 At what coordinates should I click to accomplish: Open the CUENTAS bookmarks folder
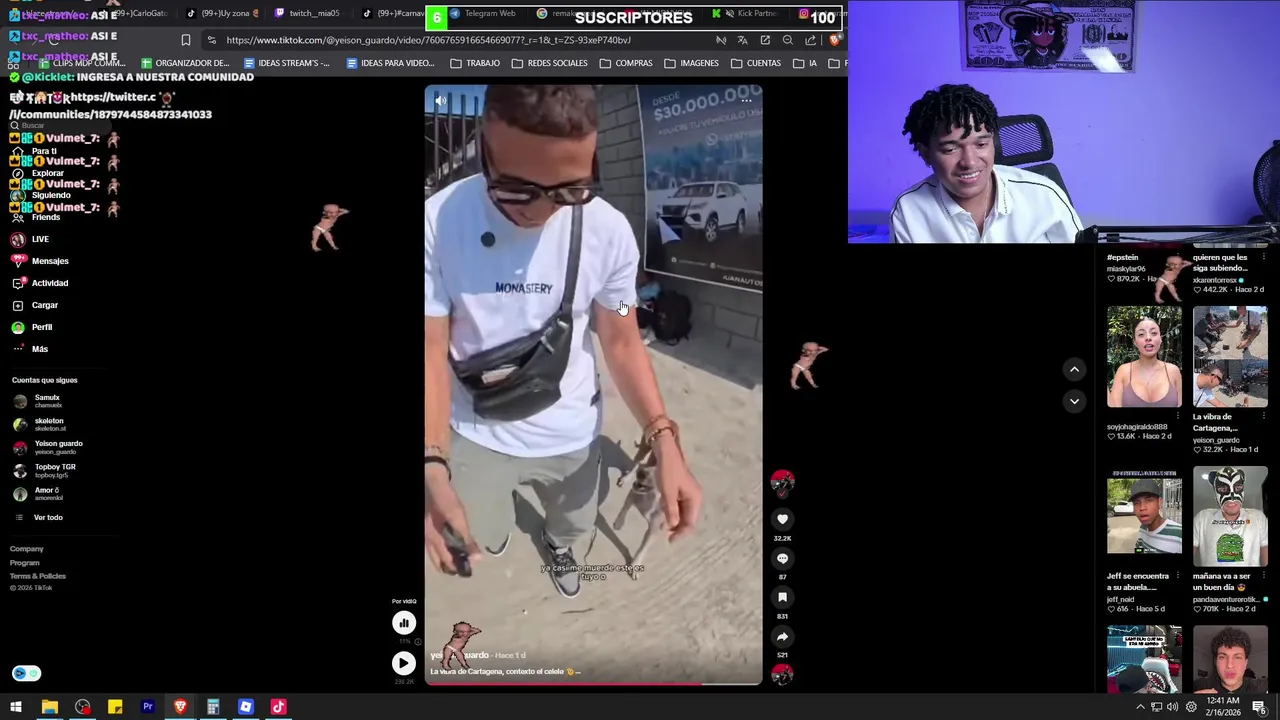click(x=756, y=63)
